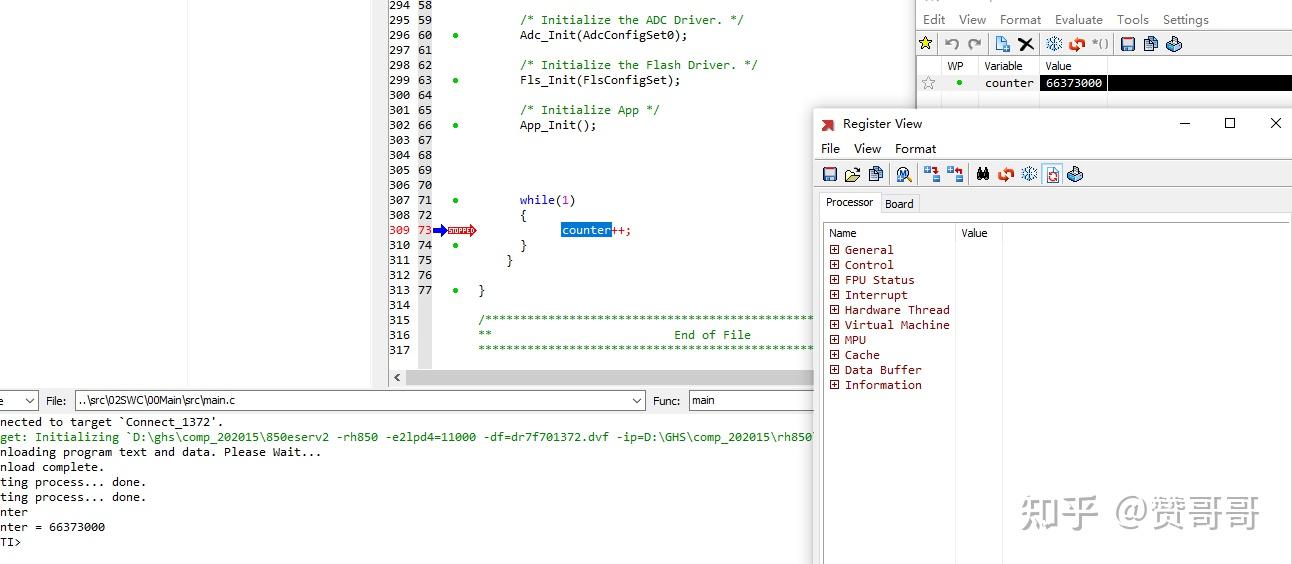Add a new variable using the document-plus icon
This screenshot has height=564, width=1292.
[x=1002, y=44]
